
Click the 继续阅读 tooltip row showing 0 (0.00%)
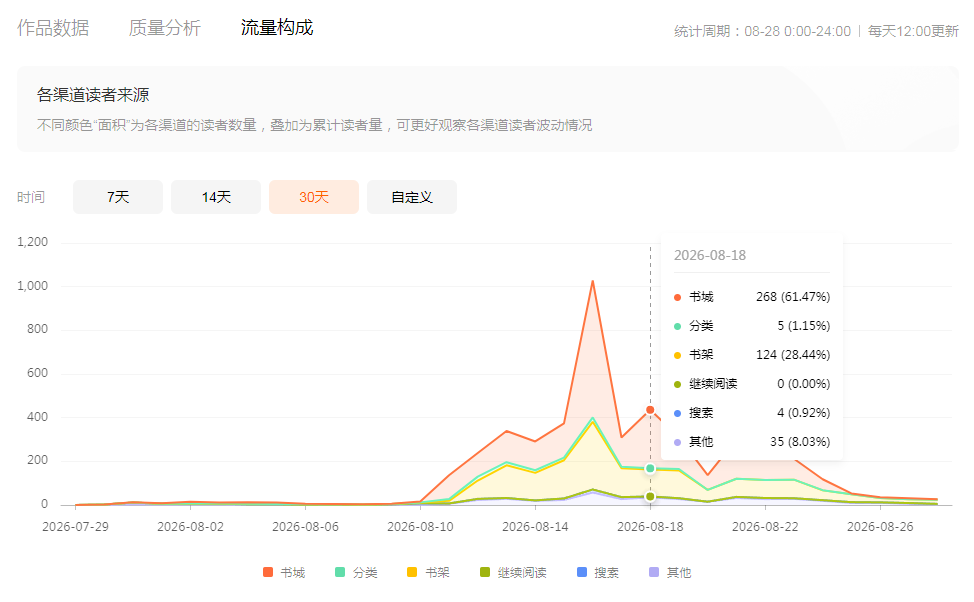(x=752, y=384)
